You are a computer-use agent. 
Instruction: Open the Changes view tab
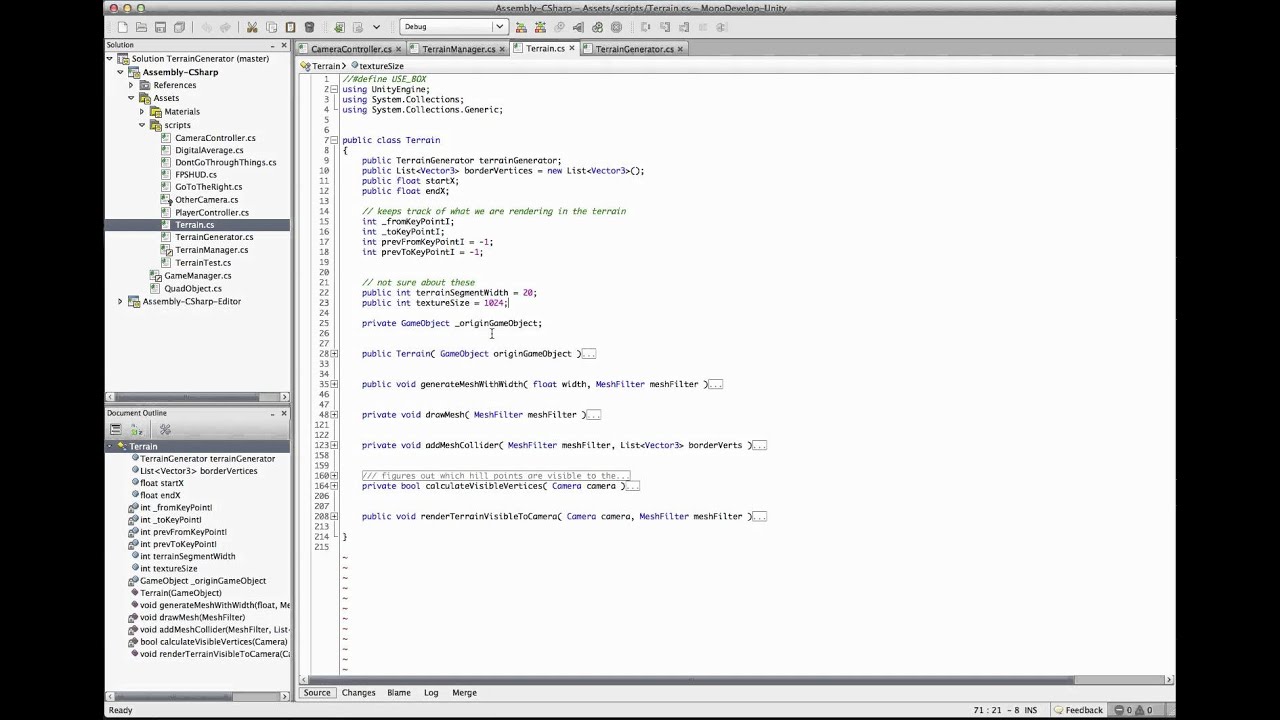coord(358,692)
